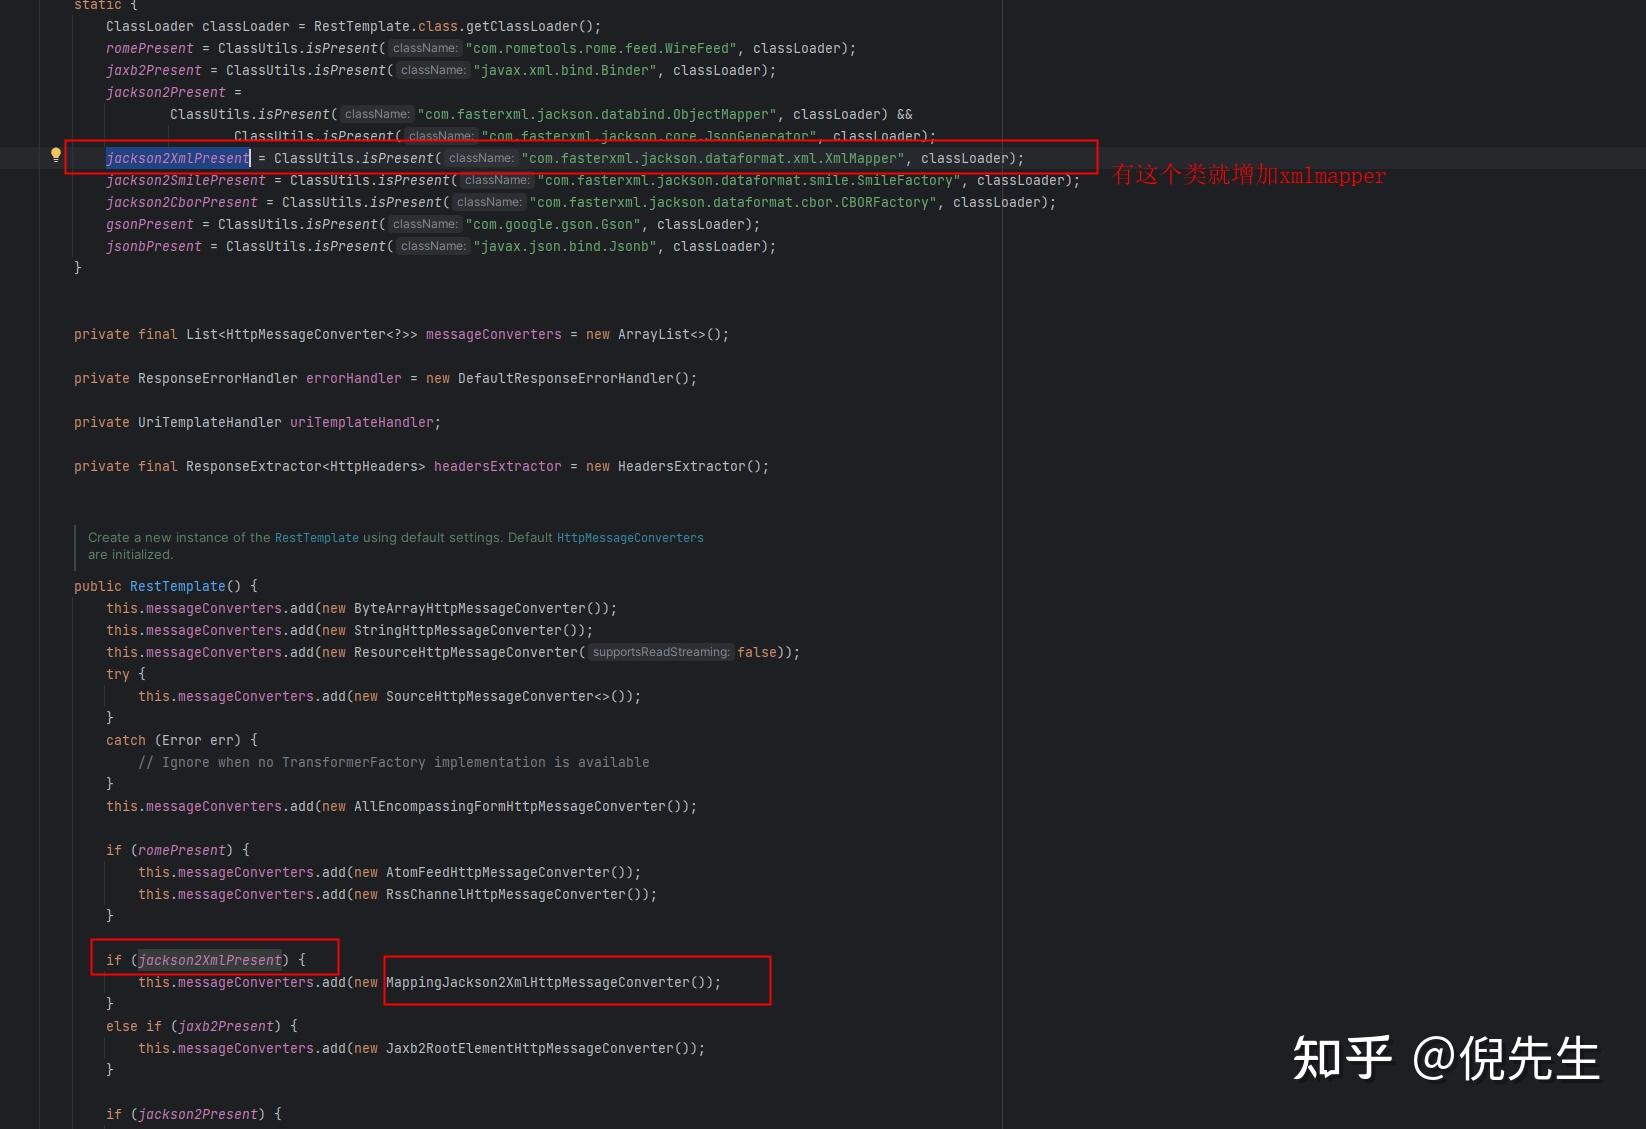Click the yellow lightbulb intention icon
The image size is (1646, 1129).
point(56,155)
